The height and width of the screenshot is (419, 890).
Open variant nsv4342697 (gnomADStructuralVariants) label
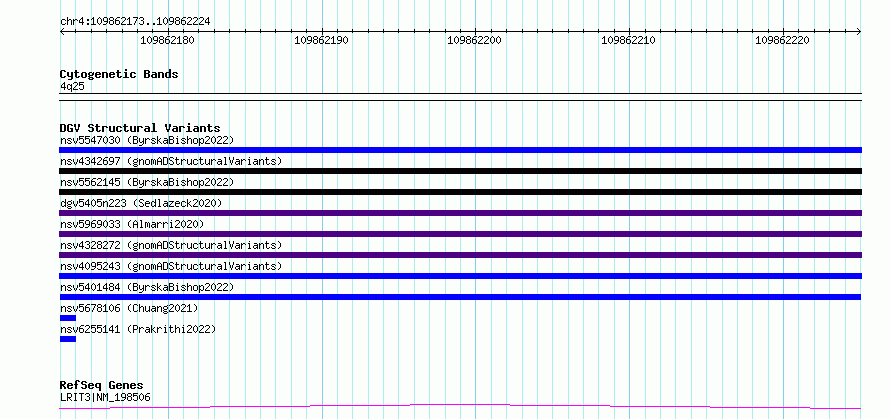pyautogui.click(x=171, y=161)
